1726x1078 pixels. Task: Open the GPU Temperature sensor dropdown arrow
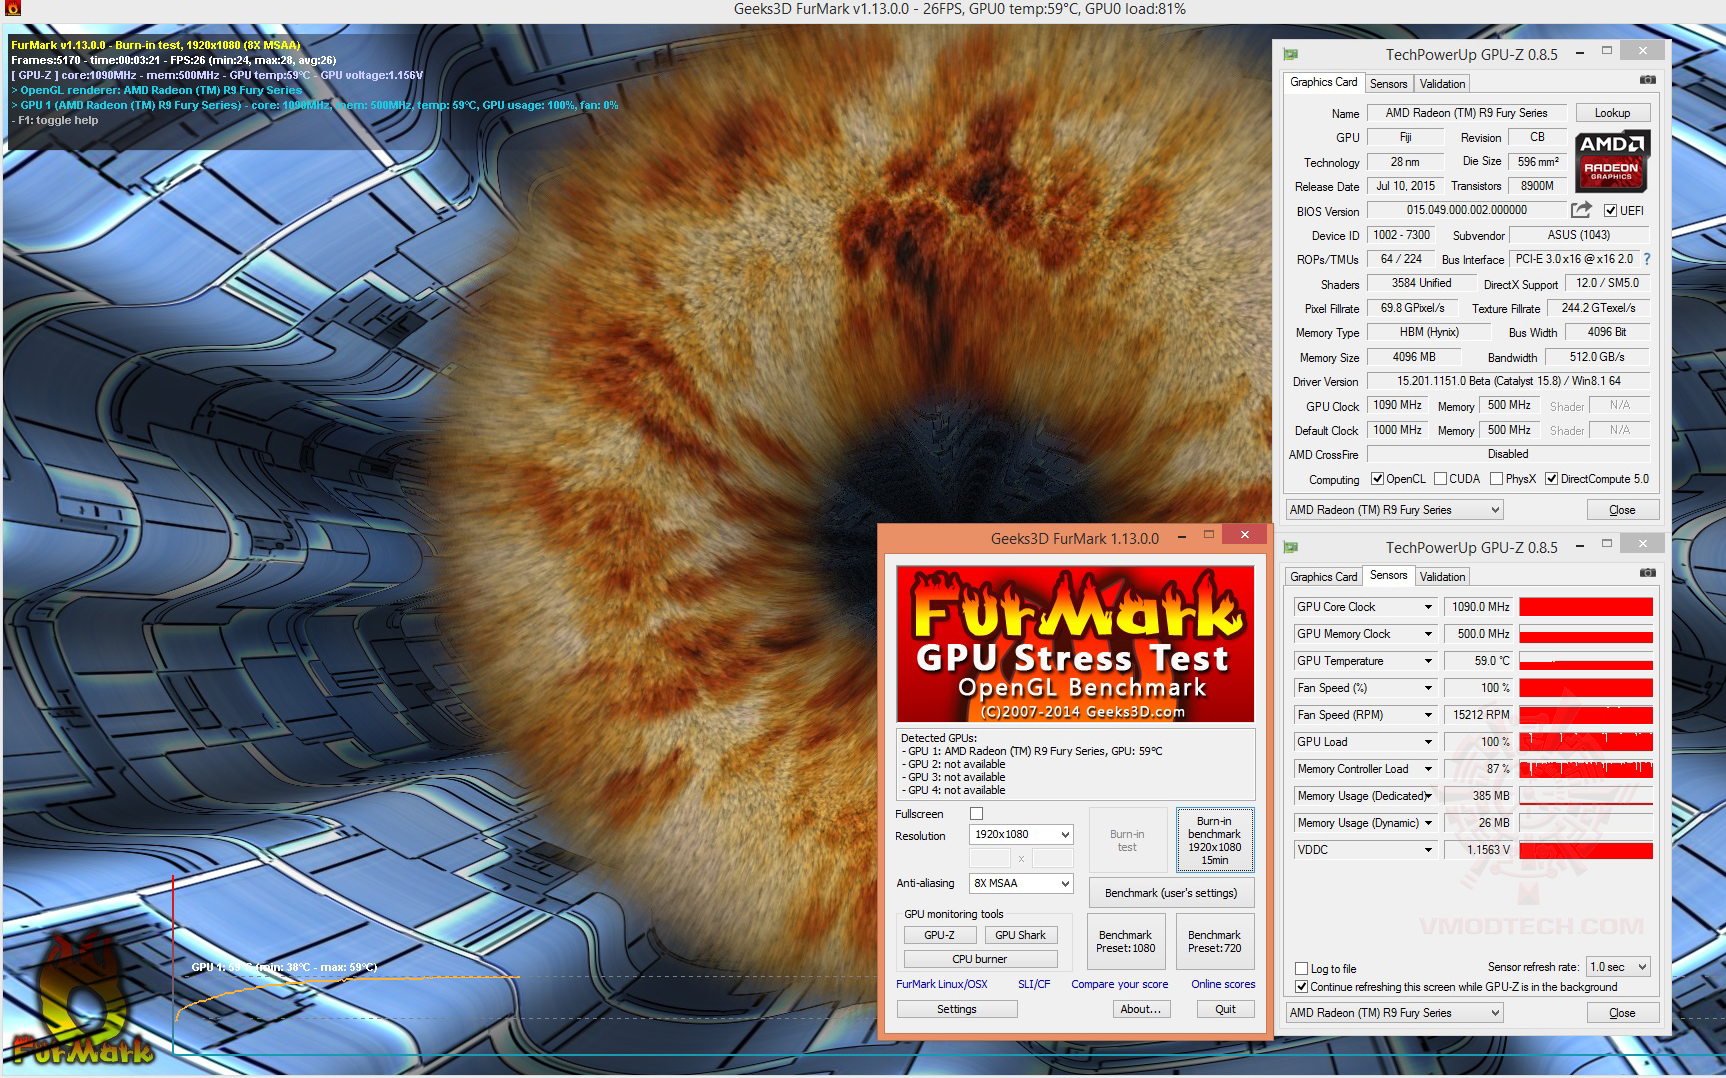[x=1428, y=661]
